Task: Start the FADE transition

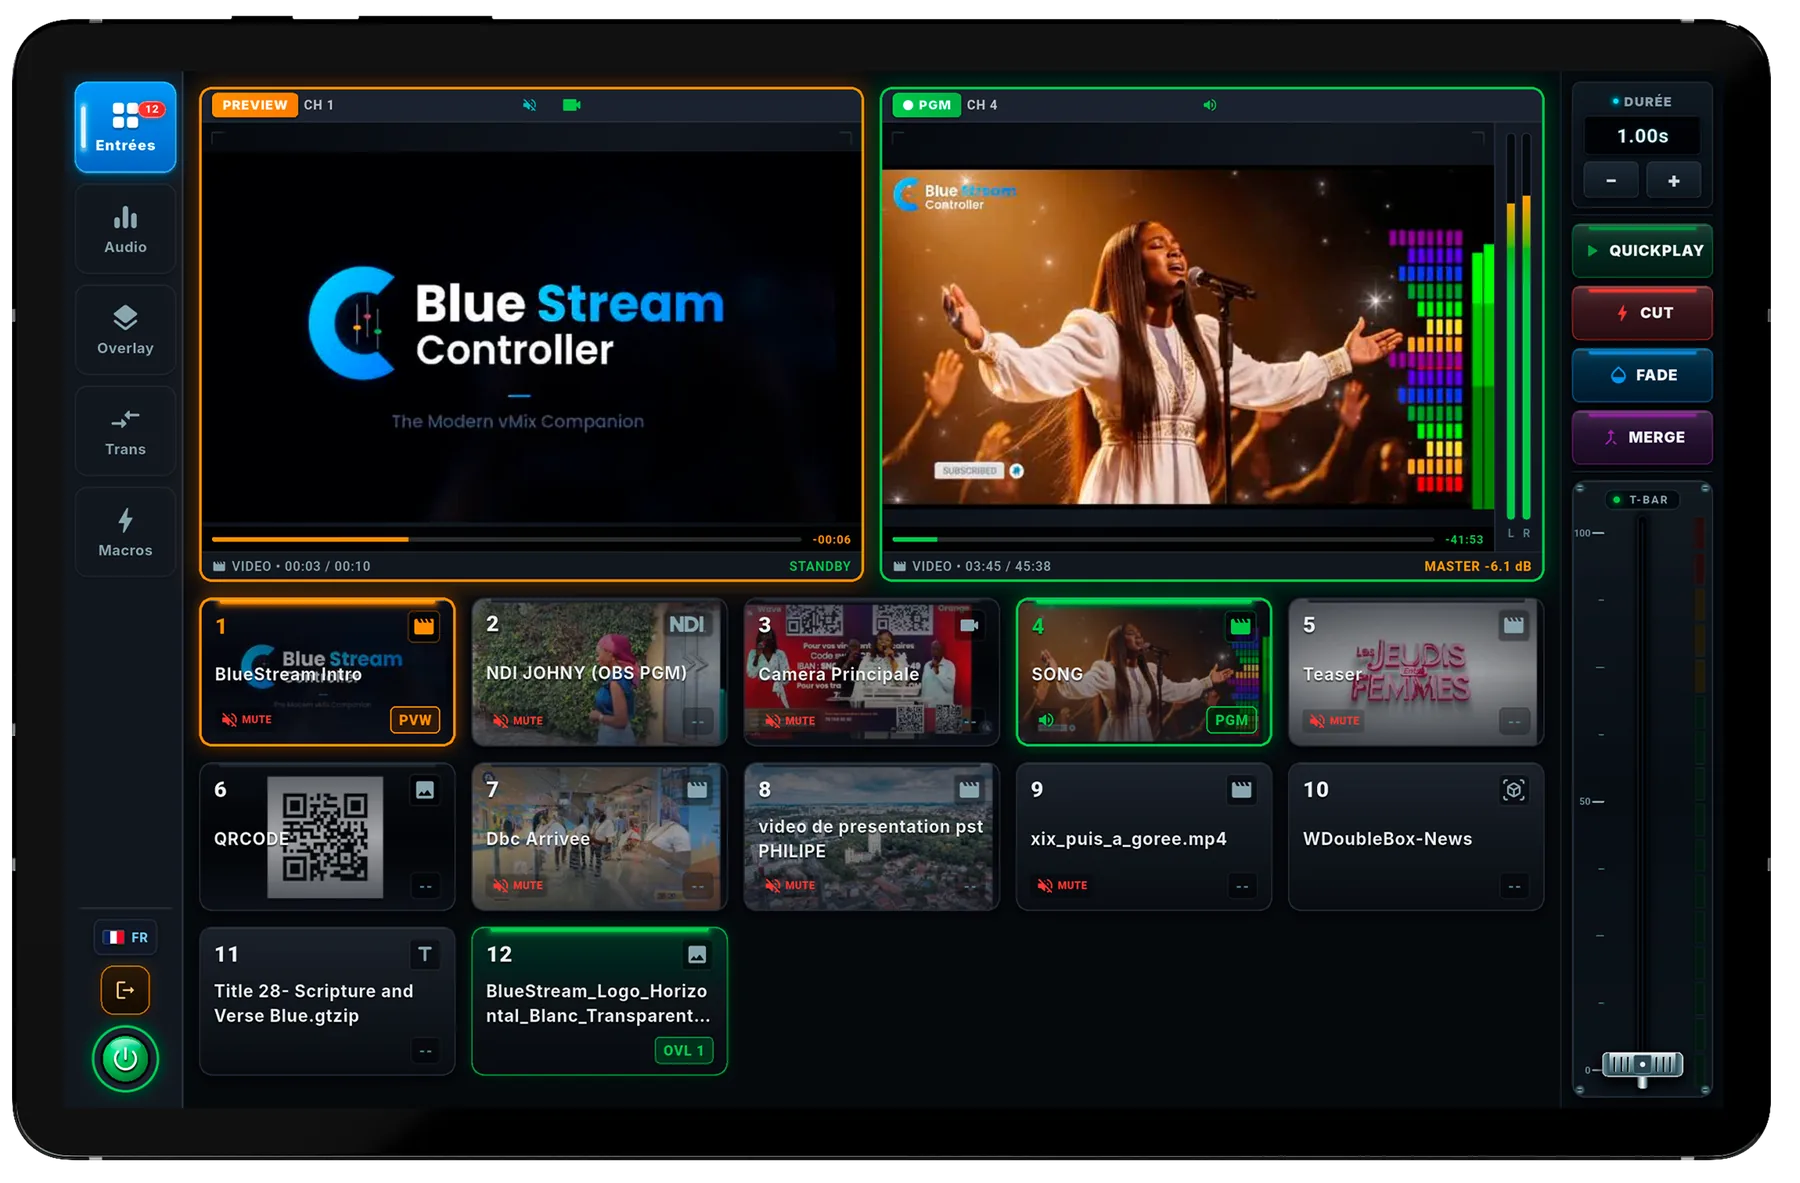Action: point(1642,375)
